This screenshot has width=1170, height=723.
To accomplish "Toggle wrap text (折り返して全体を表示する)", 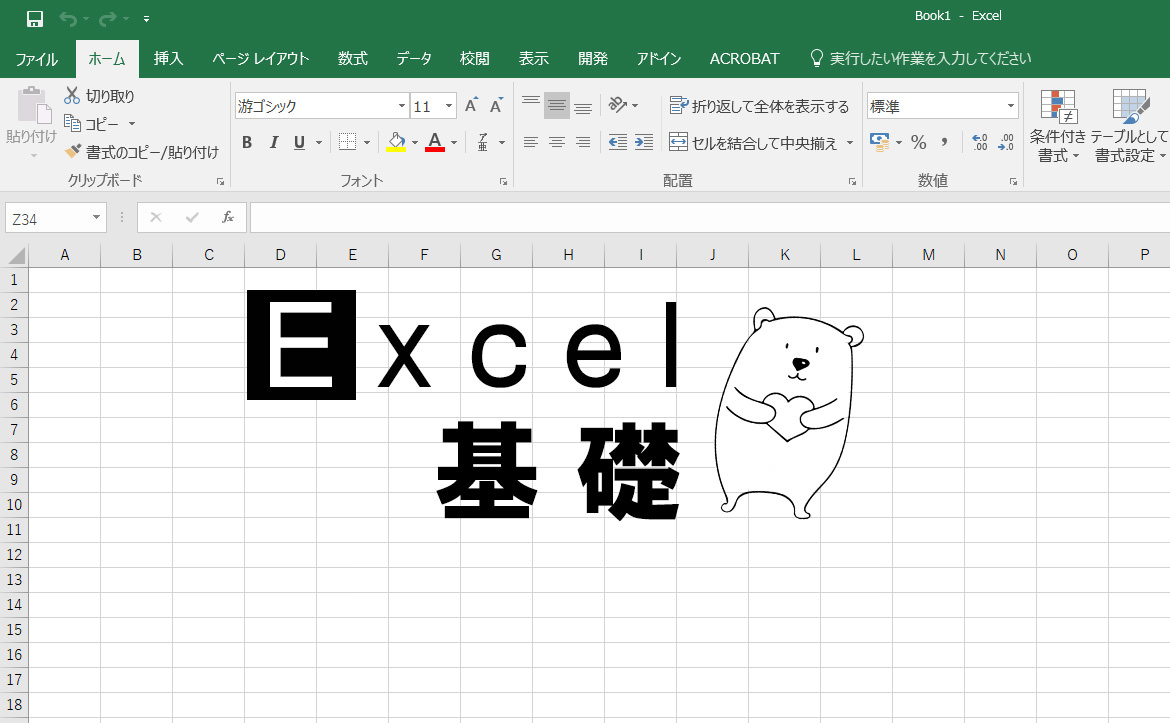I will pos(759,106).
